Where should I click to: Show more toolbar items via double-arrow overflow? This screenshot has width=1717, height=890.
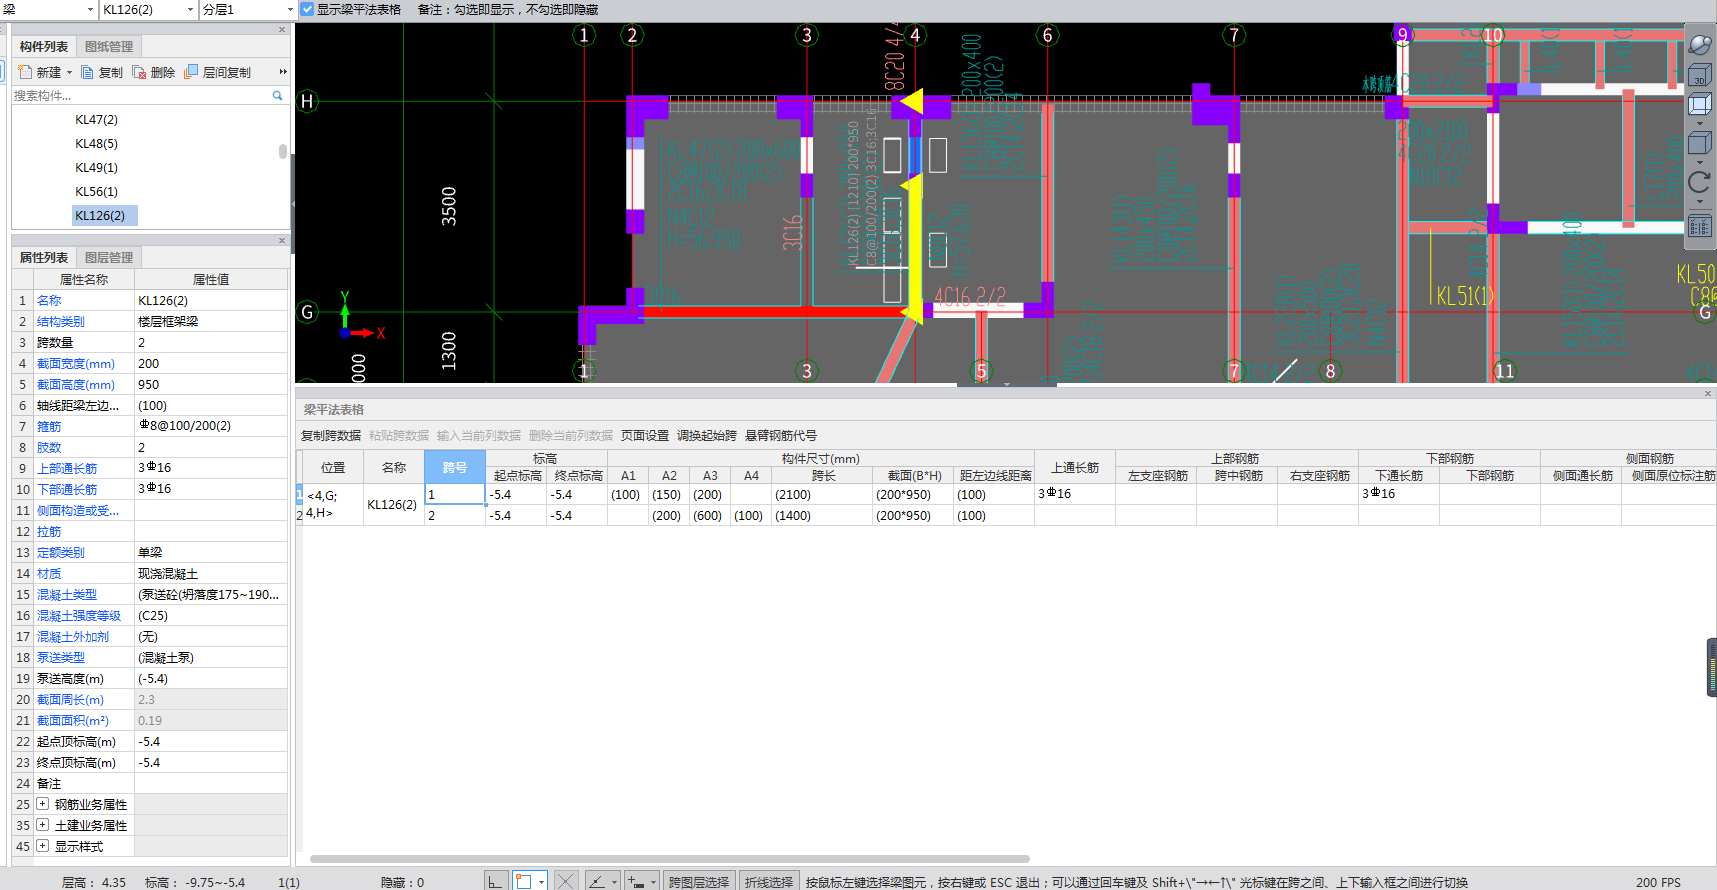[x=283, y=72]
